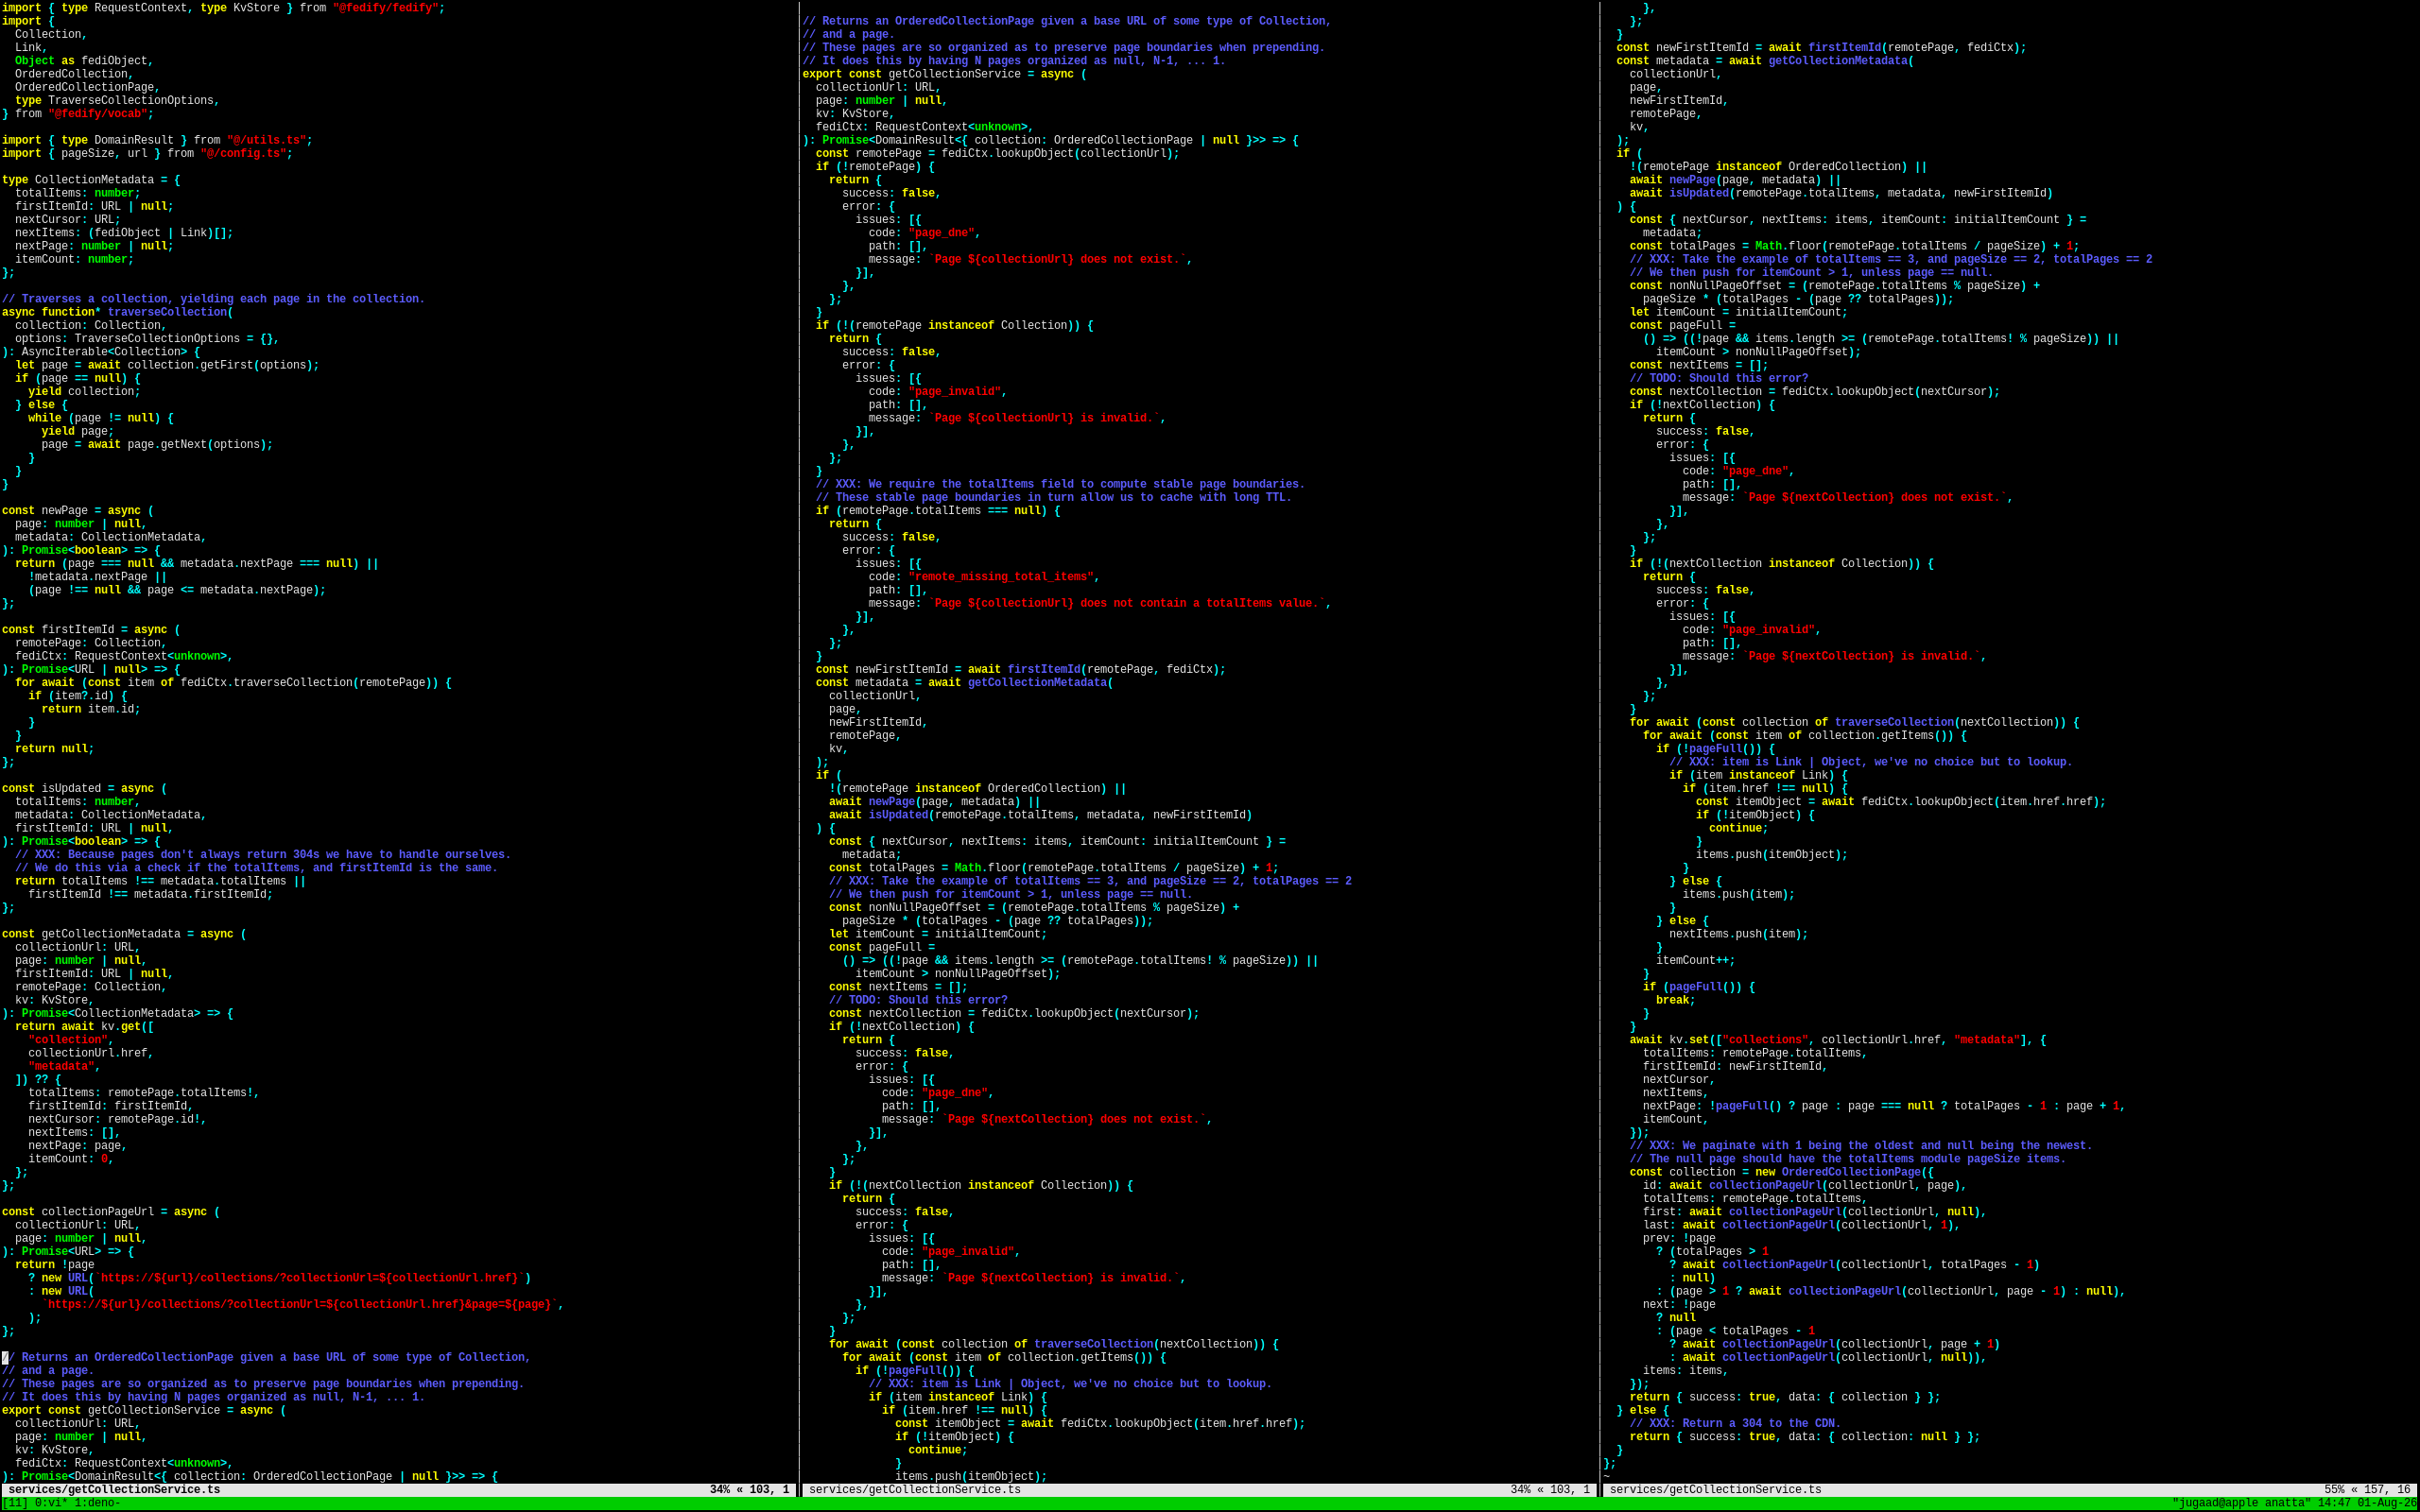Viewport: 2420px width, 1512px height.
Task: Click 'while (page != null) {' line
Action: (x=101, y=418)
